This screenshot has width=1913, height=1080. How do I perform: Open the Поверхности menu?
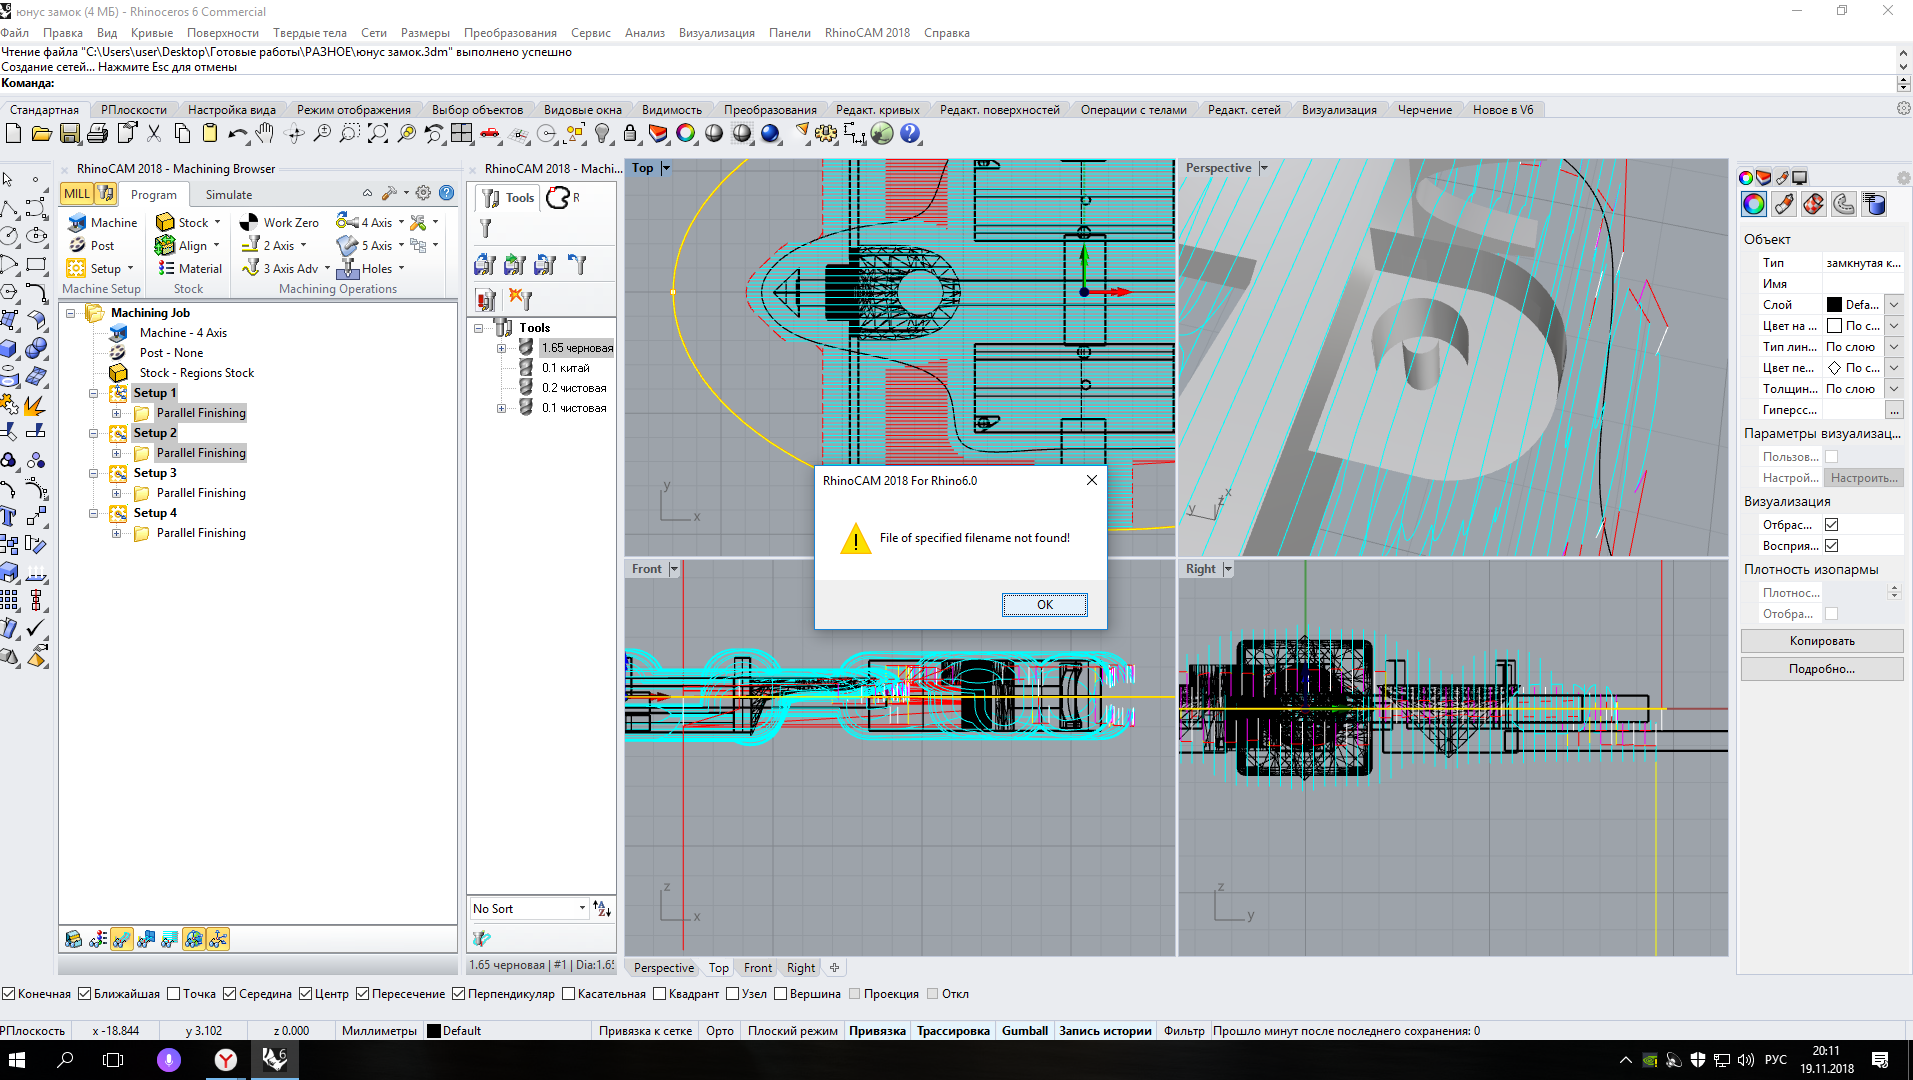coord(222,33)
